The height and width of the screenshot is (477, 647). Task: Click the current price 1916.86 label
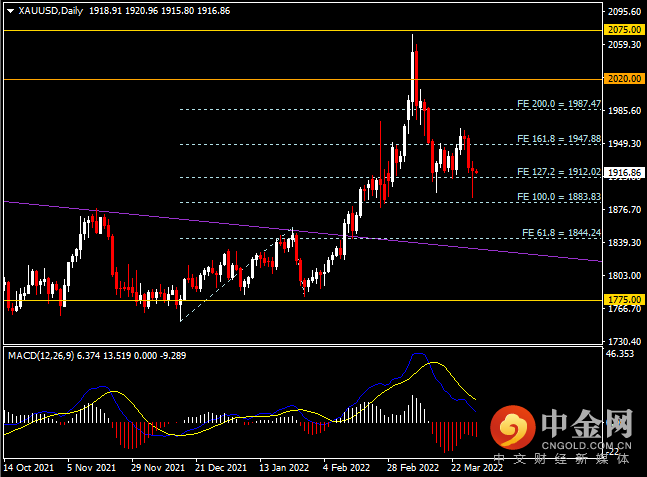624,172
